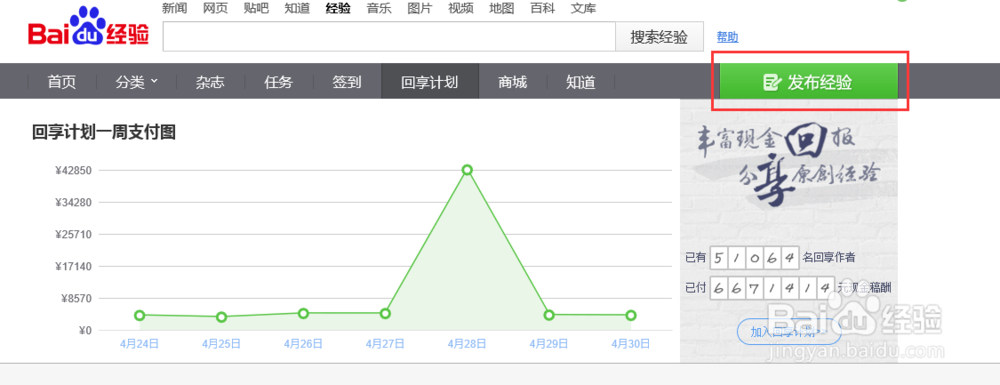
Task: Expand the 分类 dropdown menu
Action: pos(136,82)
